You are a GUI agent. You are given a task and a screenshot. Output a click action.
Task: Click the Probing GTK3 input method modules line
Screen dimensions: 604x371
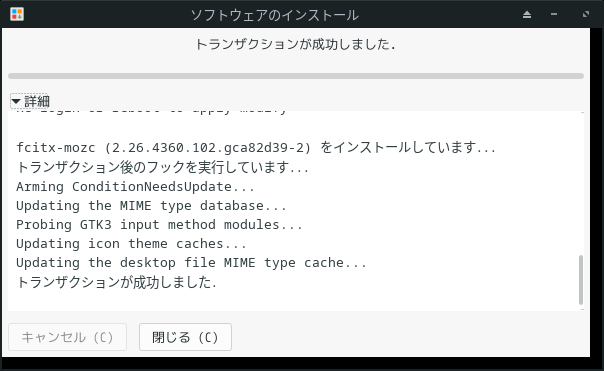click(x=159, y=225)
